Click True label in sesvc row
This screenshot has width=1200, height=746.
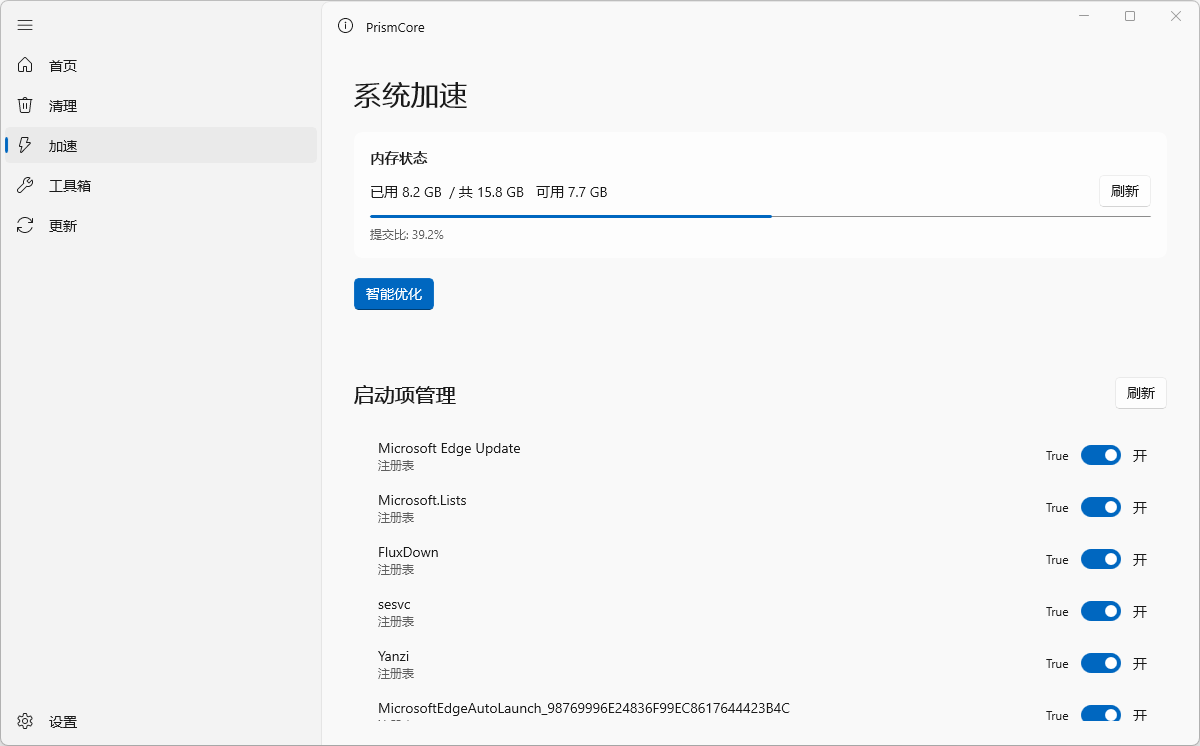[x=1057, y=611]
